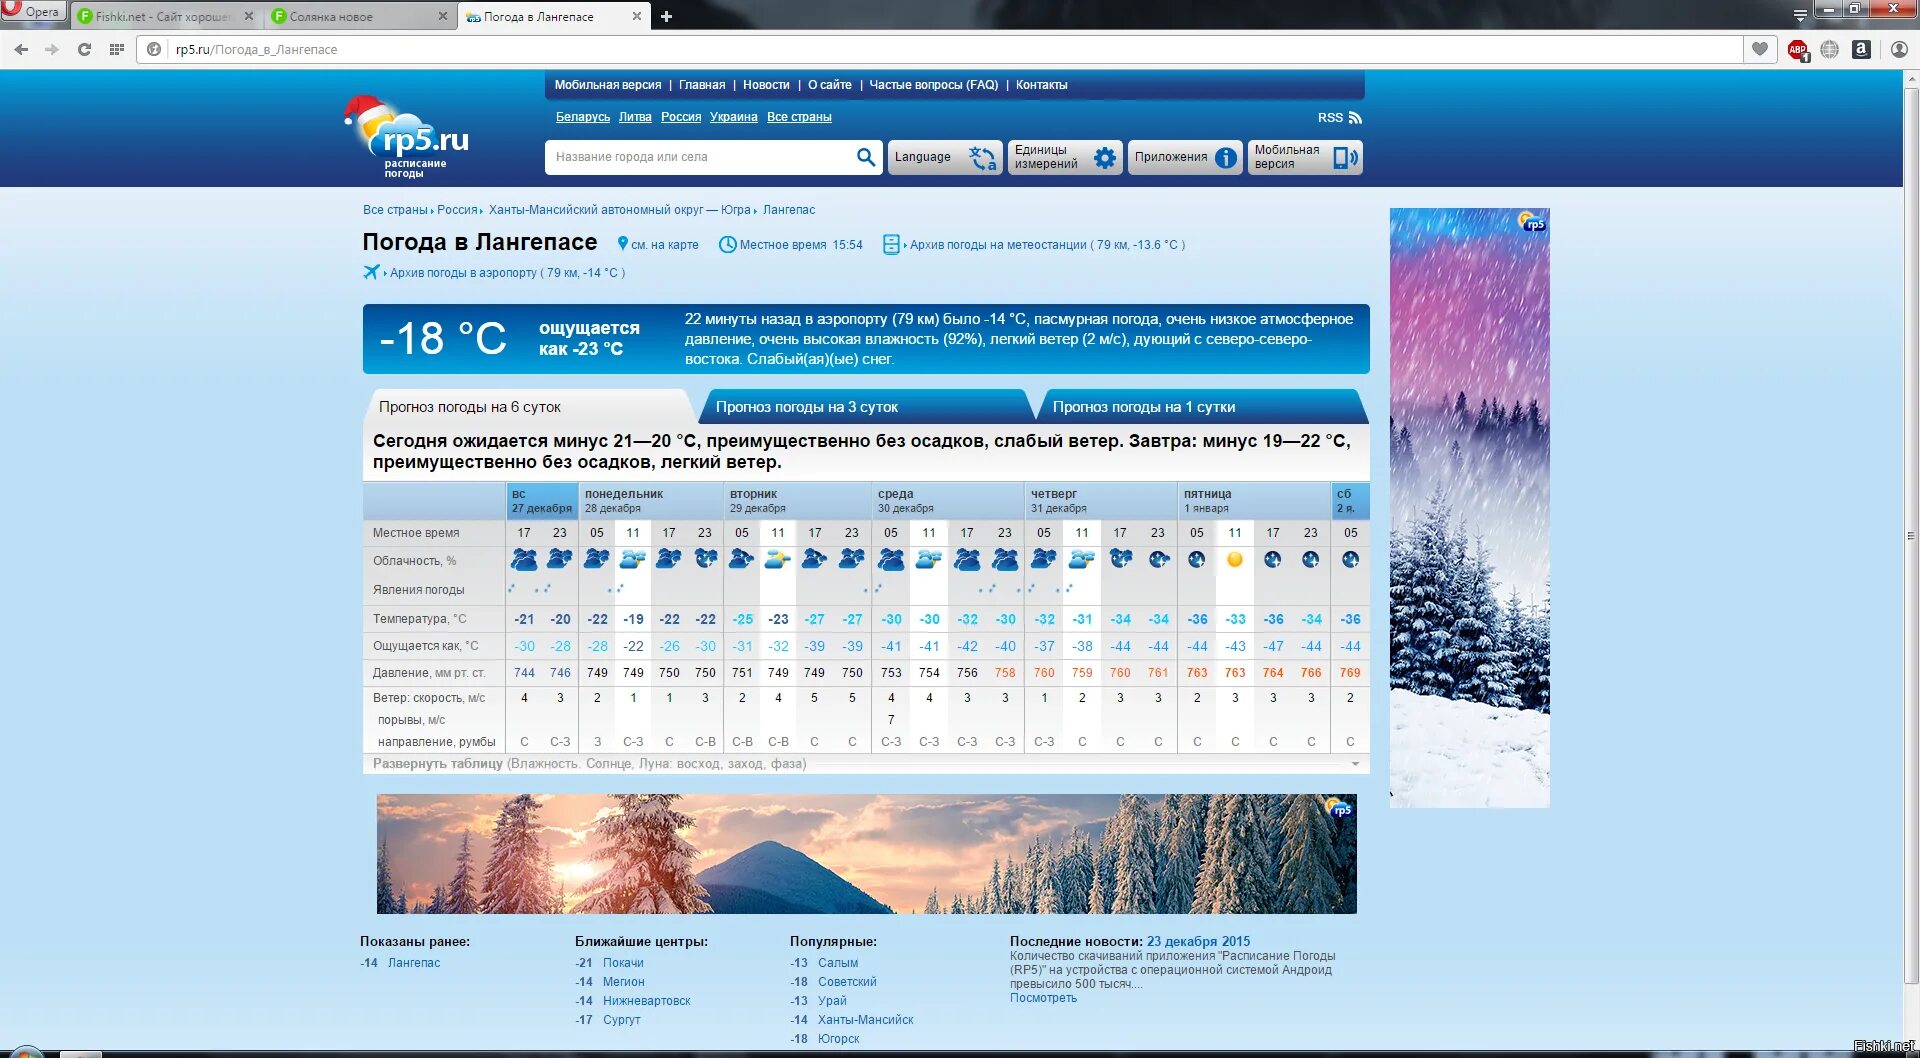1920x1058 pixels.
Task: Open the Language selector button
Action: point(945,157)
